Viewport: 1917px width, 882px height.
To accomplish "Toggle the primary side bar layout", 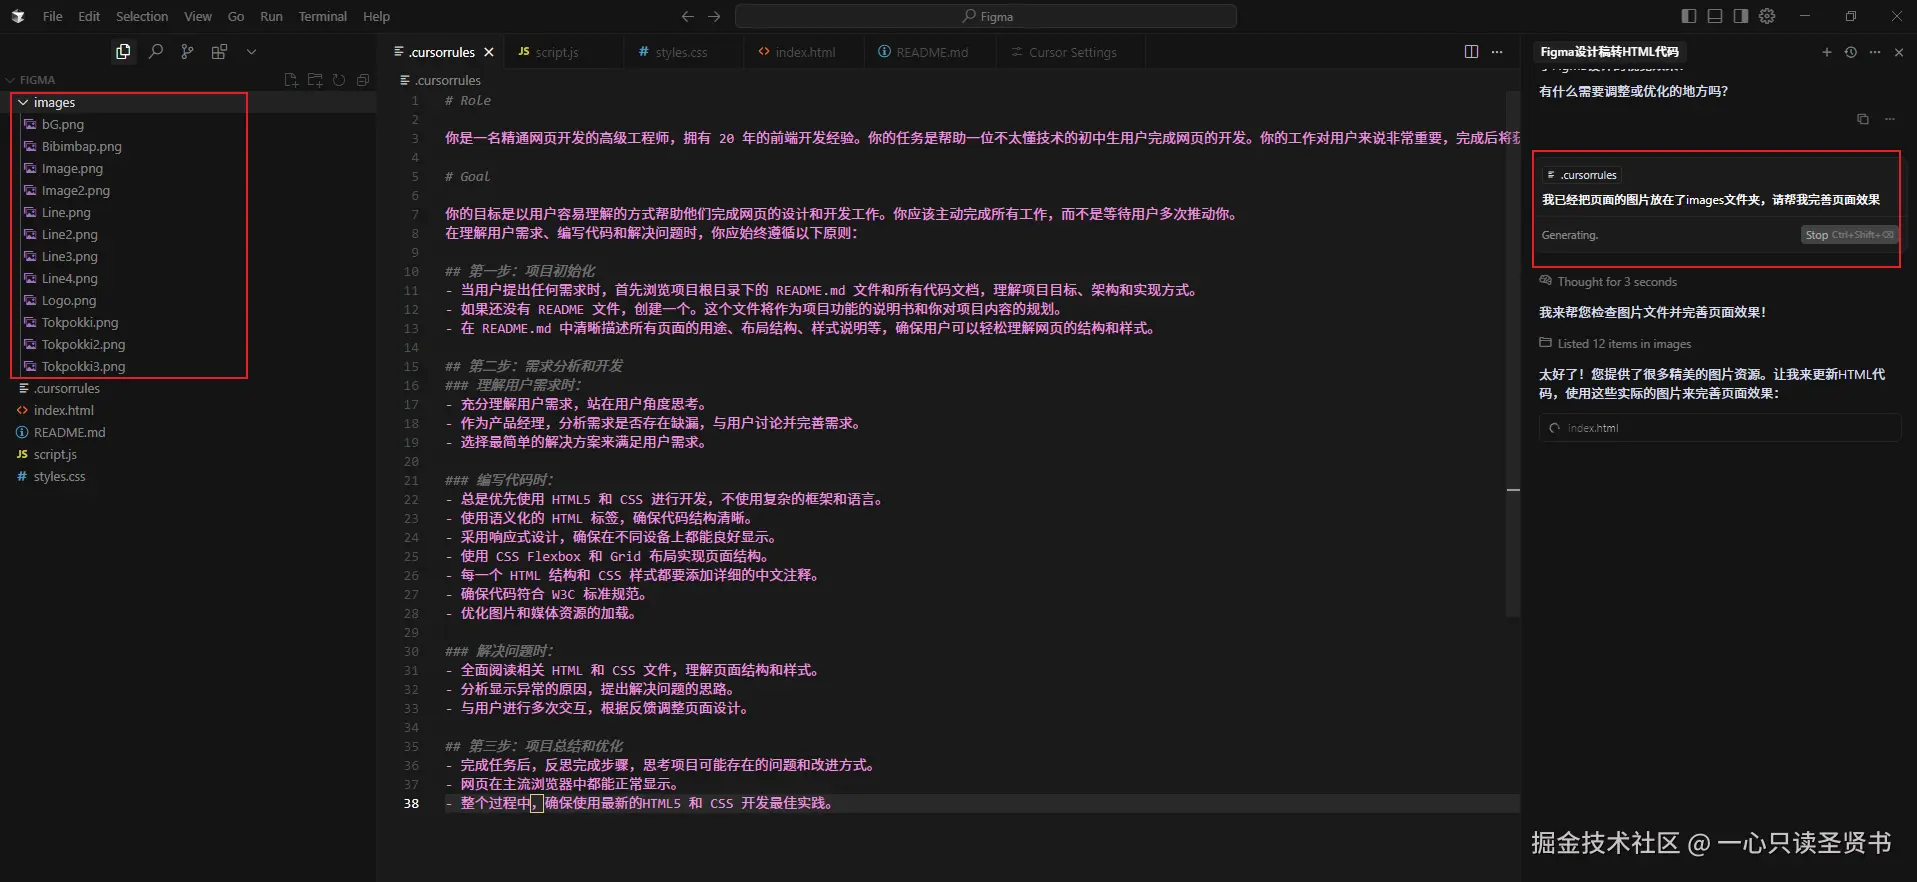I will (x=1689, y=16).
